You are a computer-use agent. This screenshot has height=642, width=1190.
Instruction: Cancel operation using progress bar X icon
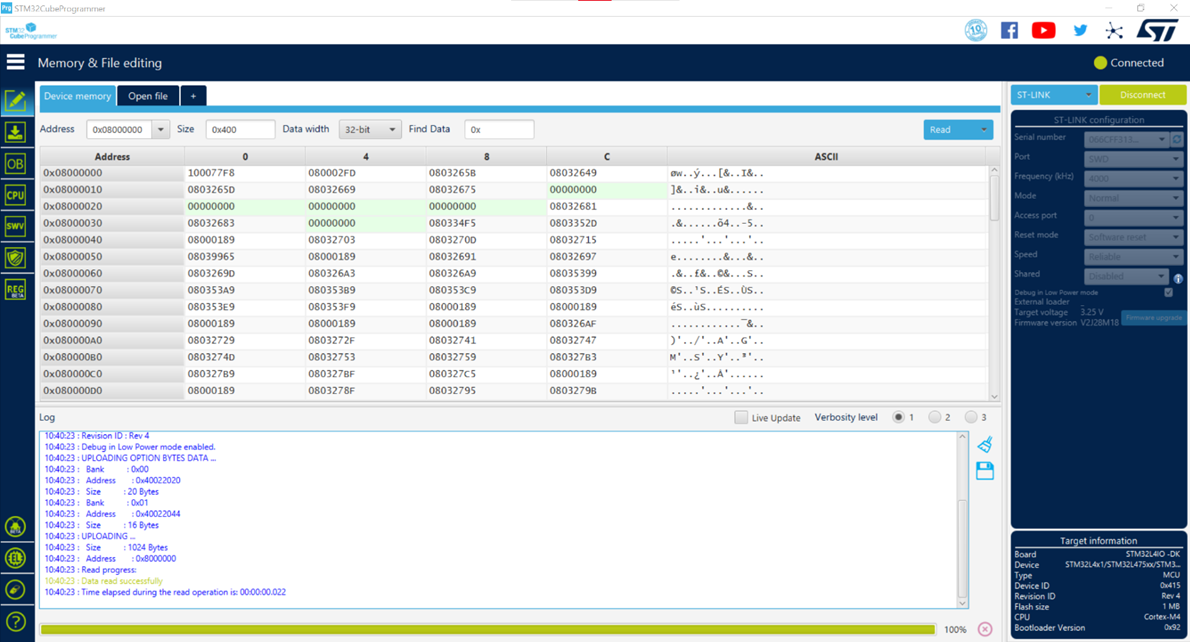[985, 629]
